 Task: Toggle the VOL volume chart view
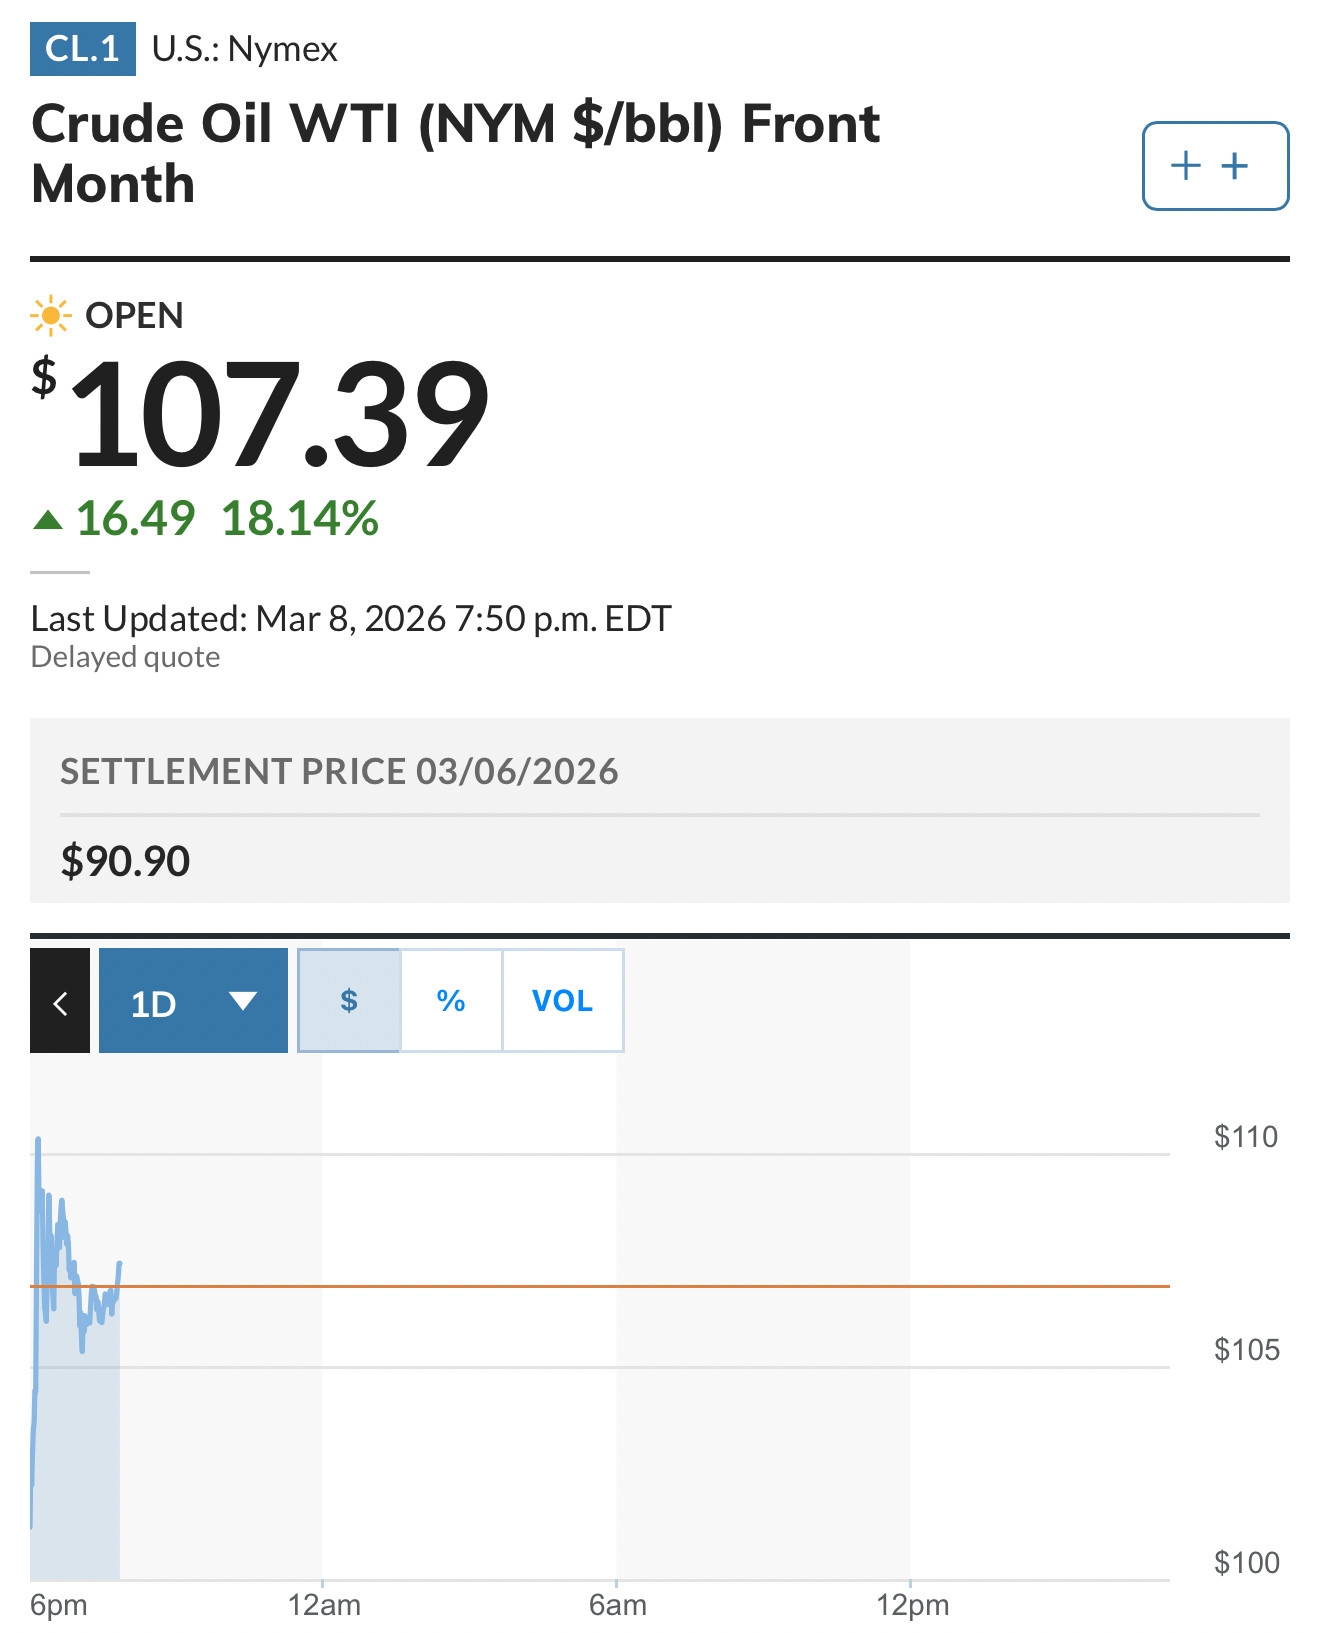[x=562, y=1000]
